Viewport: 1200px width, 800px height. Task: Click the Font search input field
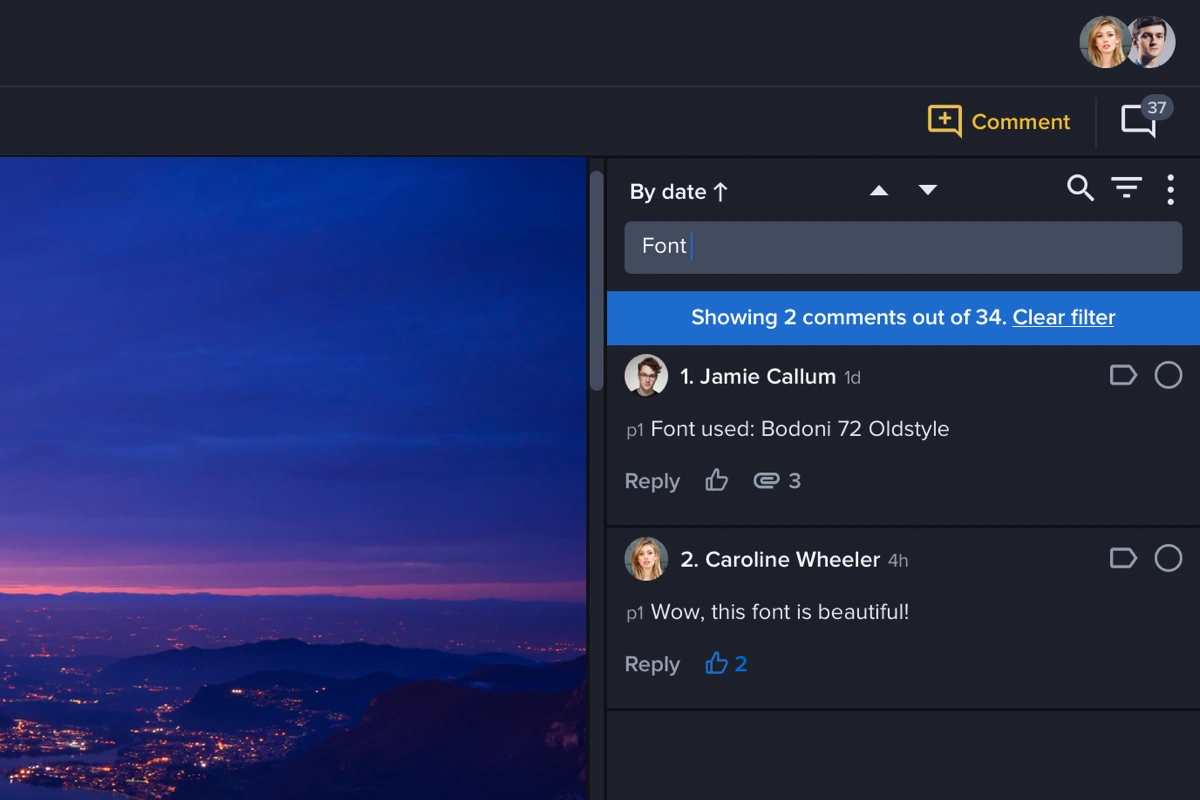(902, 247)
